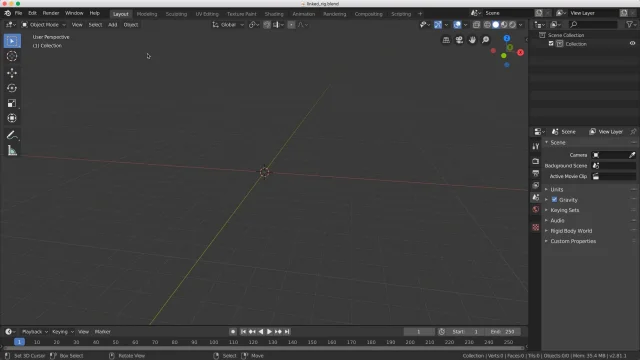This screenshot has width=640, height=360.
Task: Switch to solid viewport shading
Action: tap(496, 25)
